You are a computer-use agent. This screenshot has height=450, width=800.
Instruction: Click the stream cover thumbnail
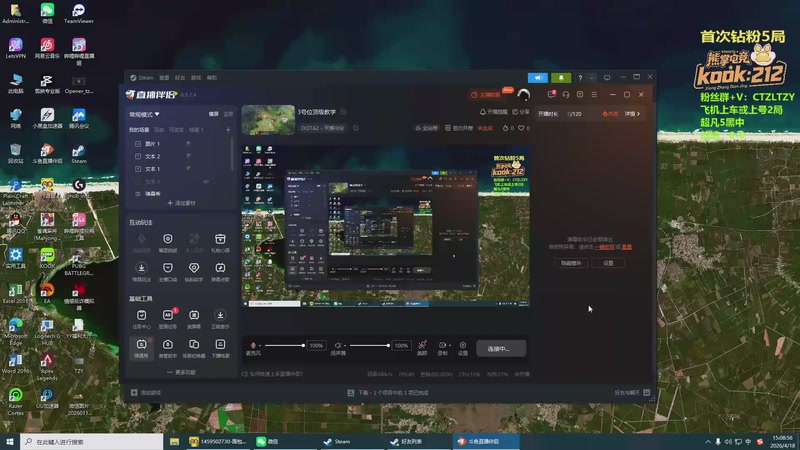click(x=268, y=120)
